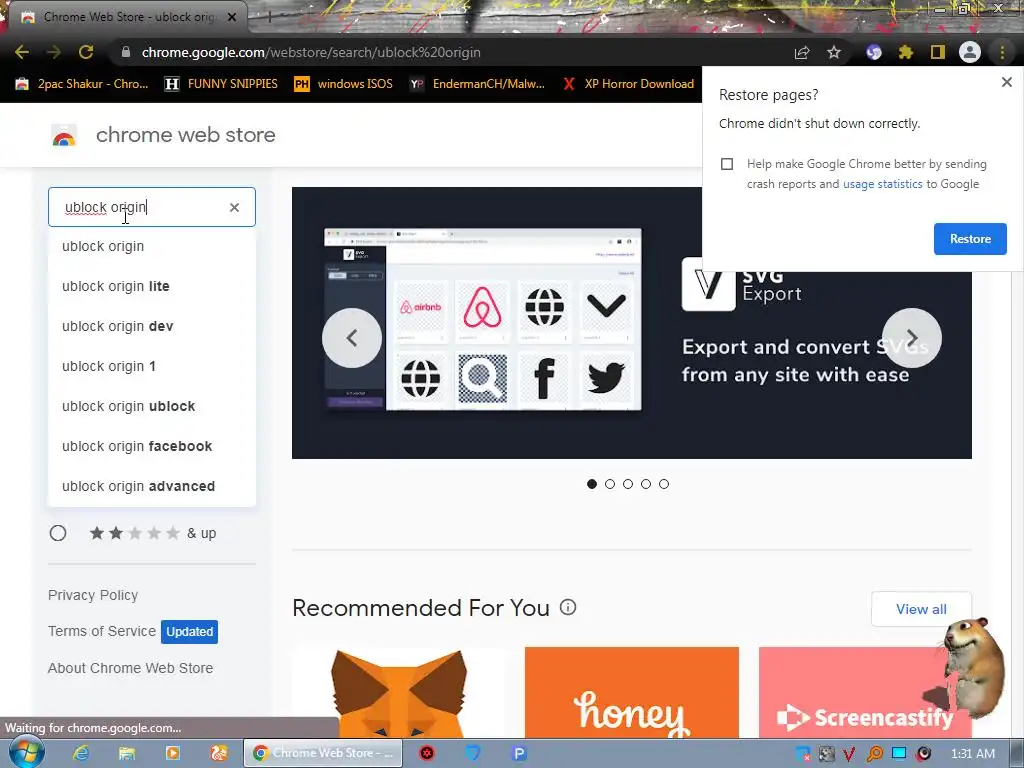The height and width of the screenshot is (768, 1024).
Task: Bookmark this page with the star icon
Action: pyautogui.click(x=834, y=52)
